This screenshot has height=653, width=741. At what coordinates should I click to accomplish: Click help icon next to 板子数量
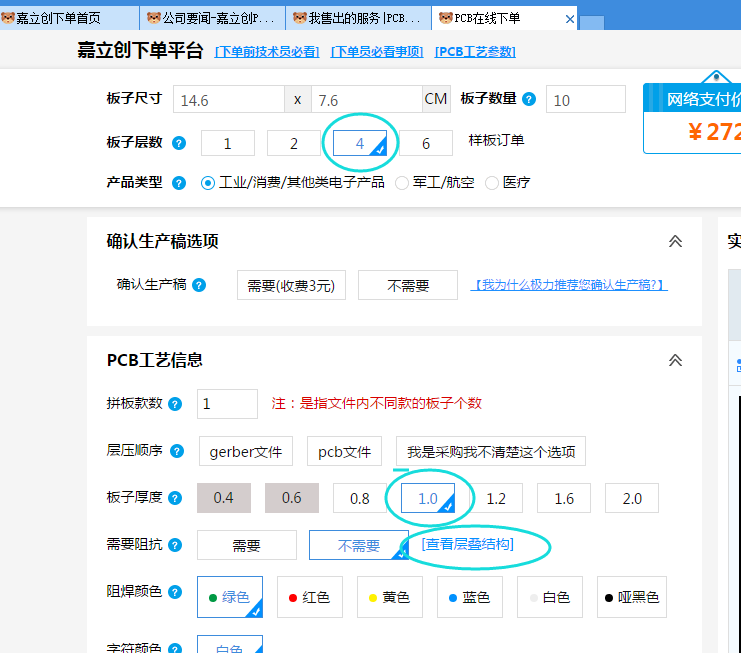tap(529, 99)
